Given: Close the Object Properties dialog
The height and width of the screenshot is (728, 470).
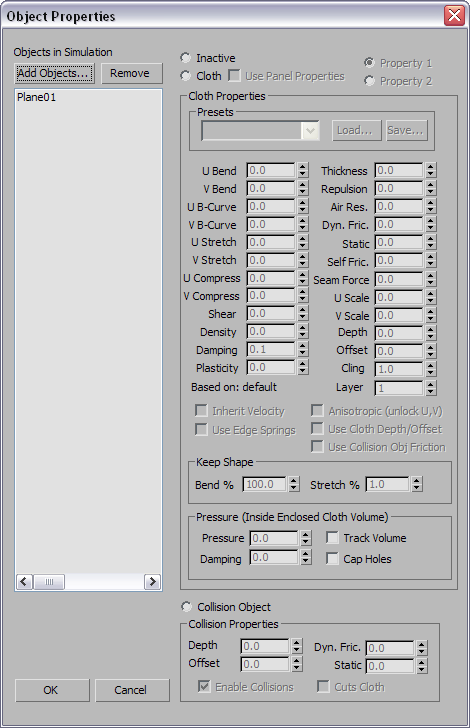Looking at the screenshot, I should 454,16.
